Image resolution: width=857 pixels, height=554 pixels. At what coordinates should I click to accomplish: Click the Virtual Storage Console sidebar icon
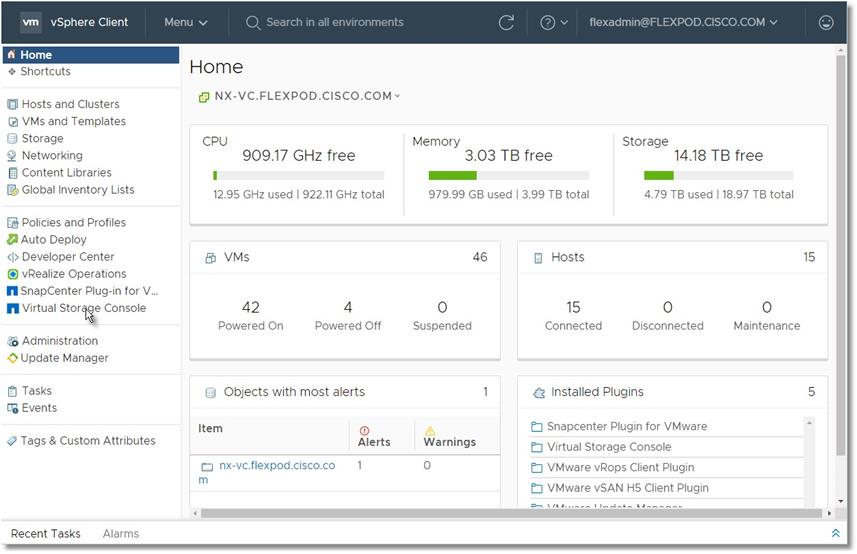pyautogui.click(x=12, y=308)
